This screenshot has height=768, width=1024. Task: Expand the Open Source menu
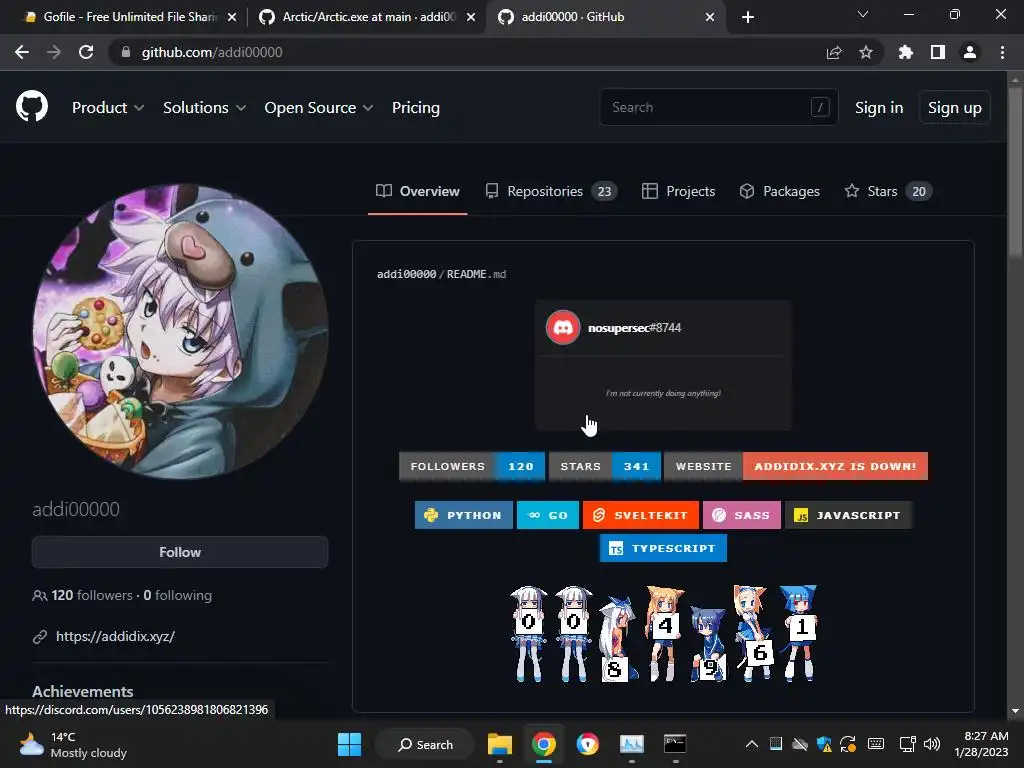tap(319, 108)
